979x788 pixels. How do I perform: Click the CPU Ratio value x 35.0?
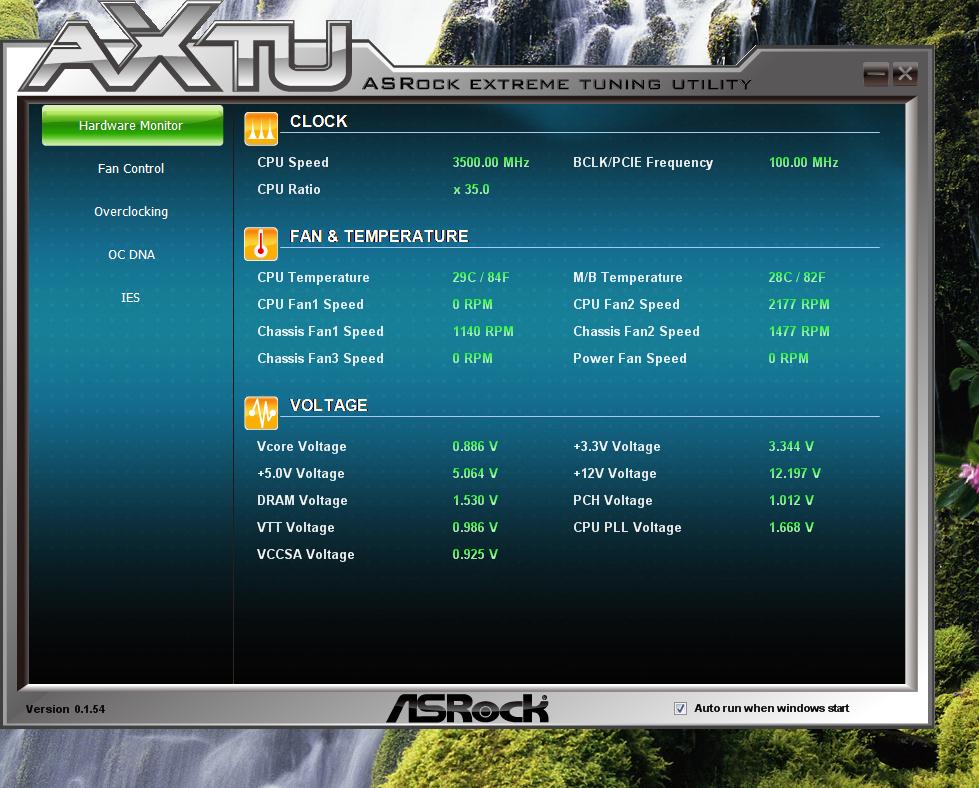pos(471,189)
